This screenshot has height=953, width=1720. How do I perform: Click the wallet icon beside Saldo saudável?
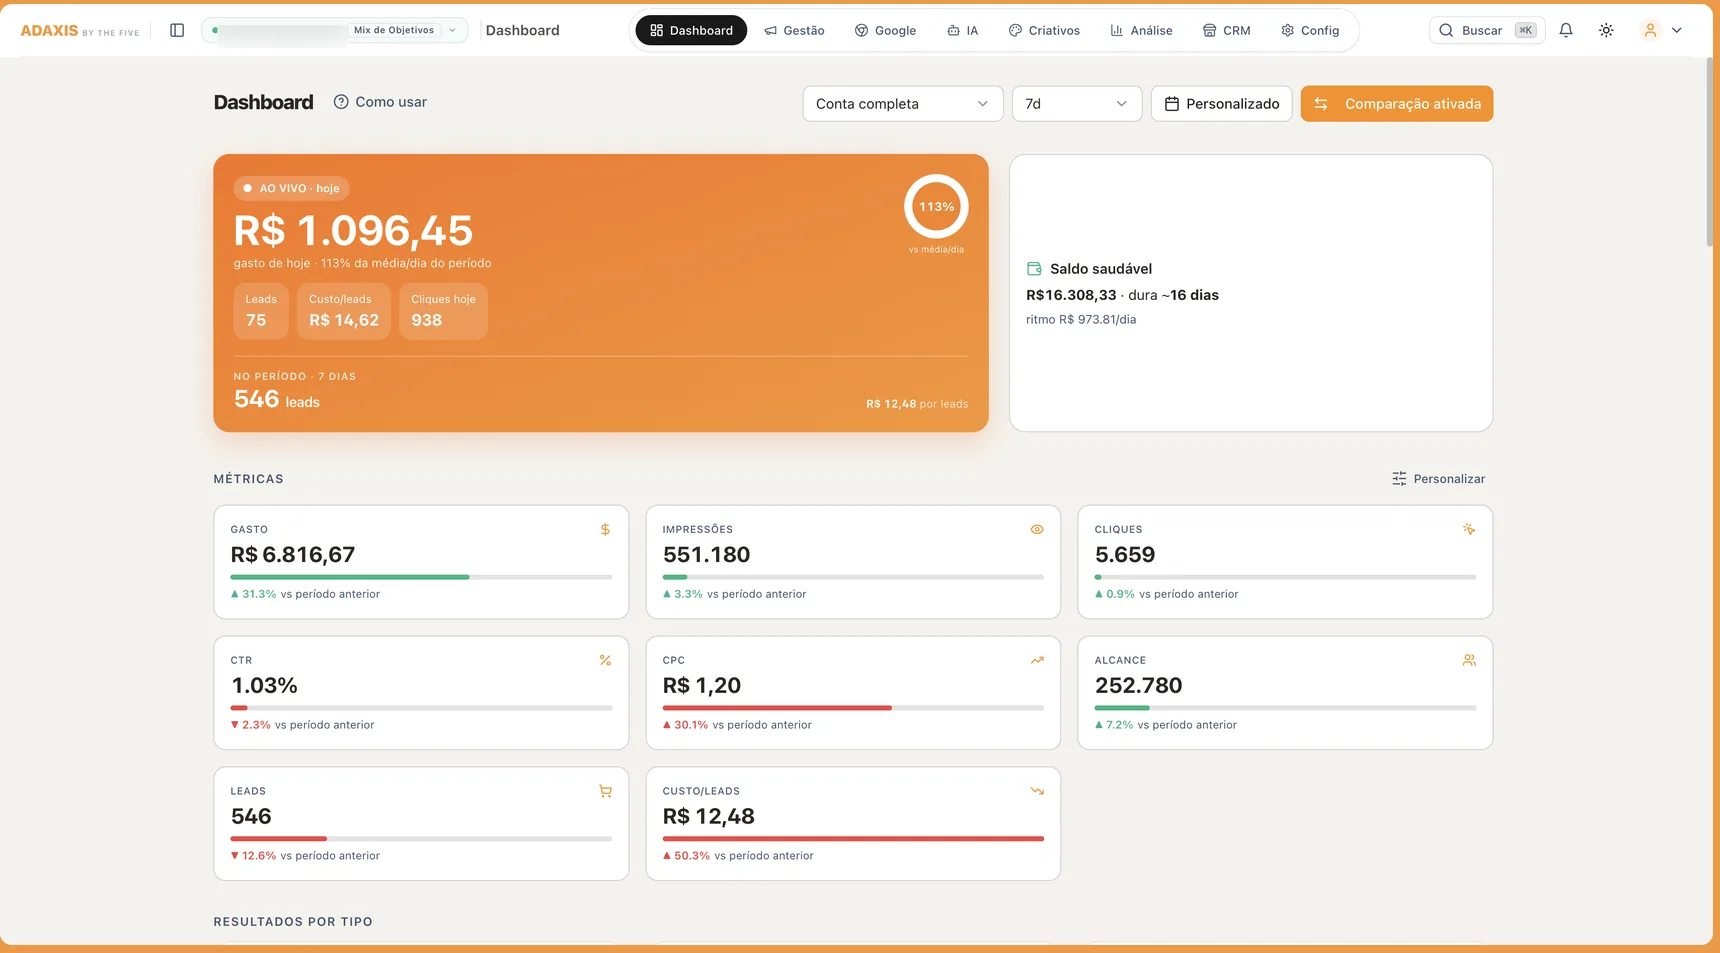pos(1034,269)
